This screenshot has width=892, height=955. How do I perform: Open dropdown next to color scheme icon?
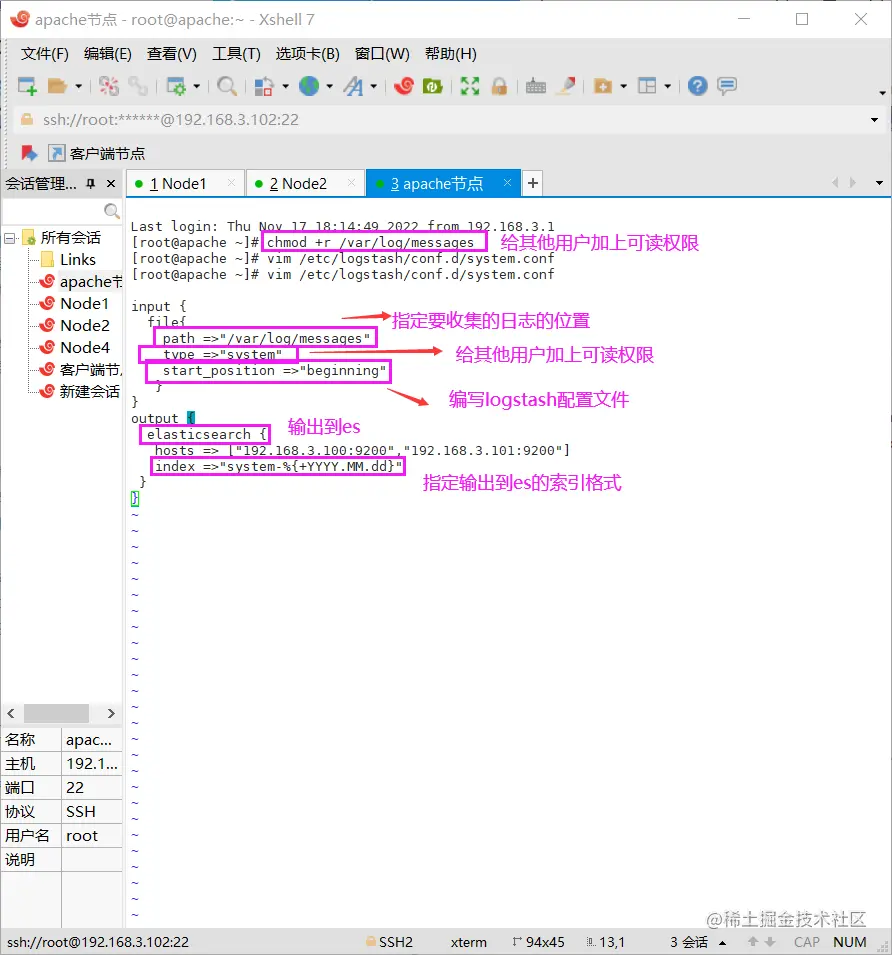(285, 86)
